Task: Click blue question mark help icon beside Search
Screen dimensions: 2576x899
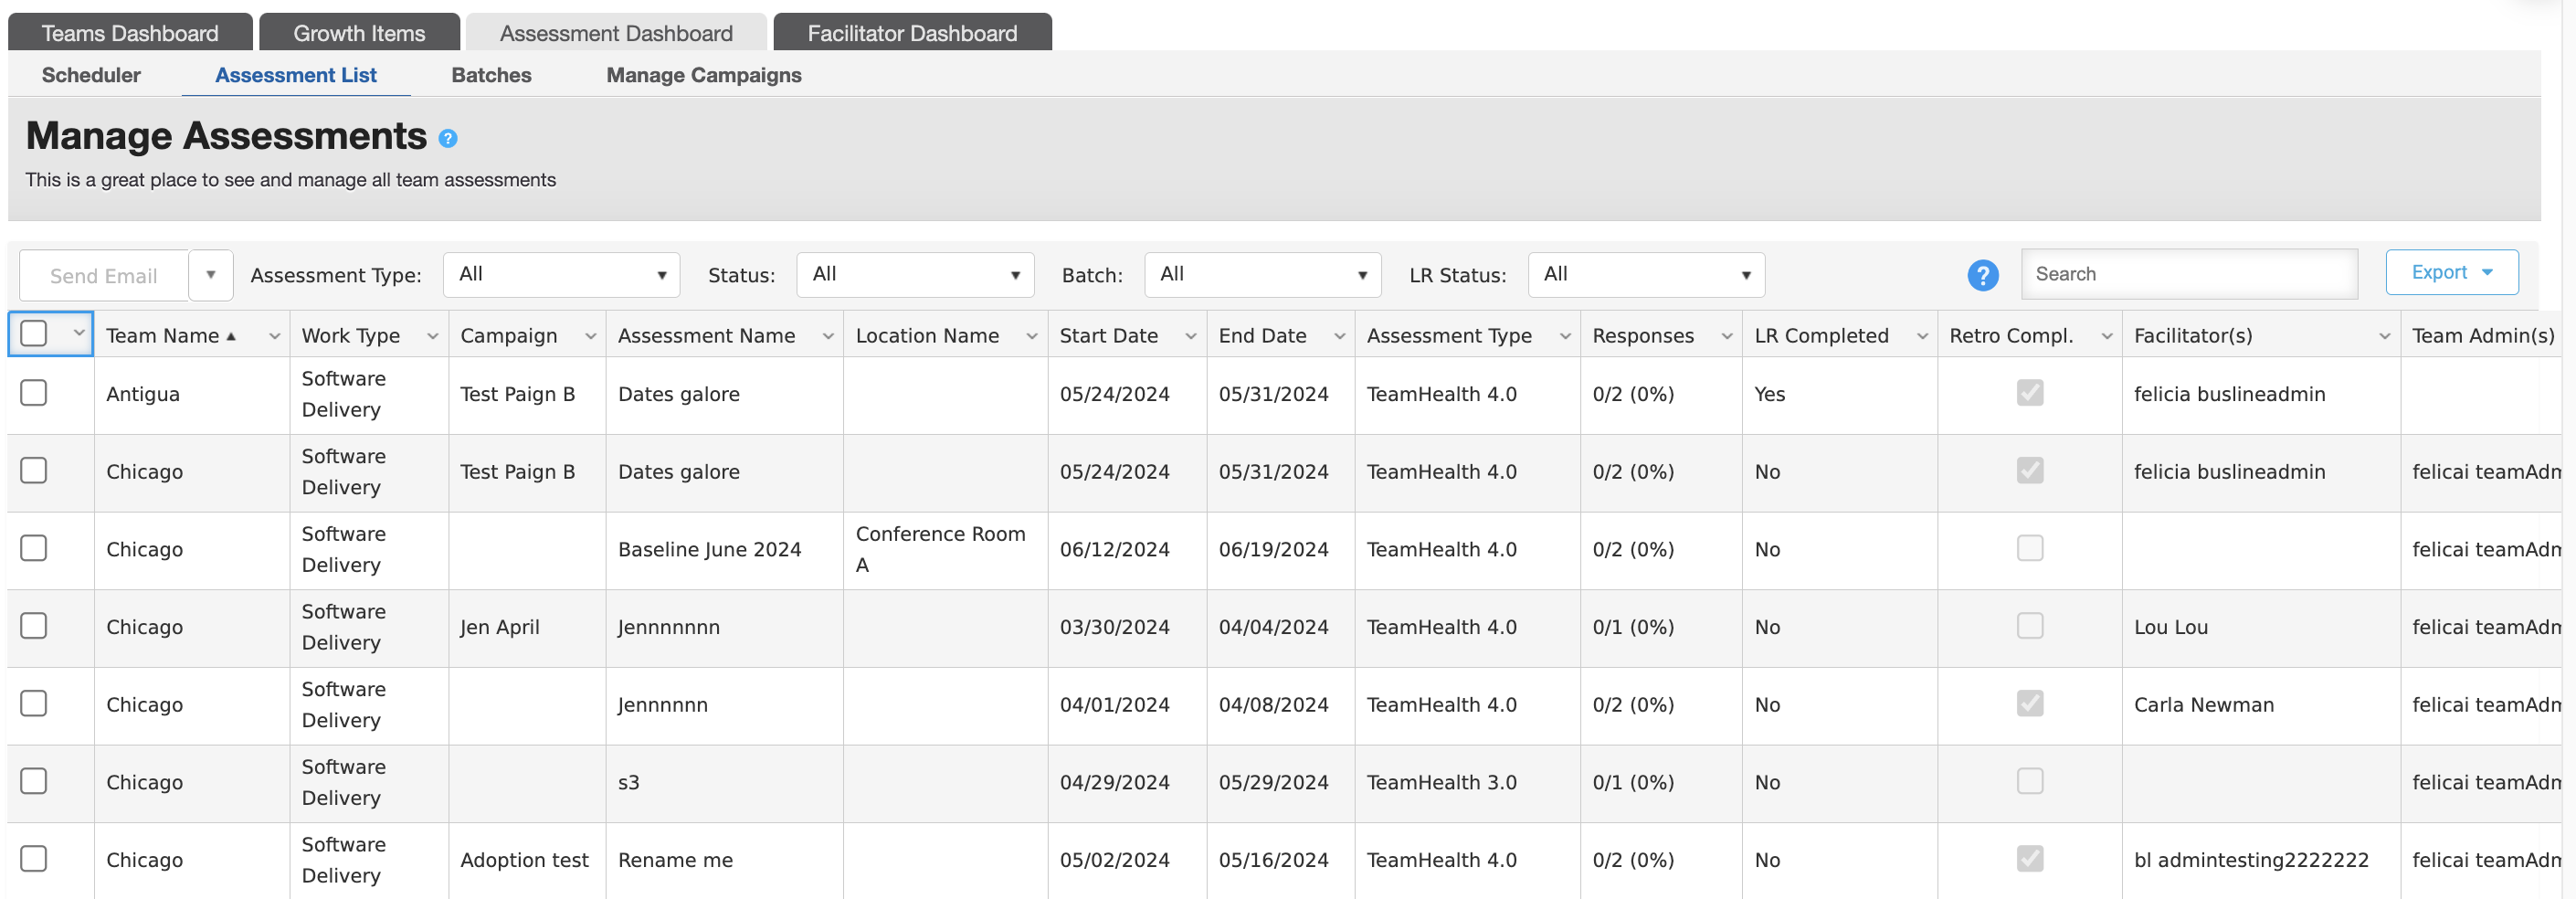Action: [1982, 275]
